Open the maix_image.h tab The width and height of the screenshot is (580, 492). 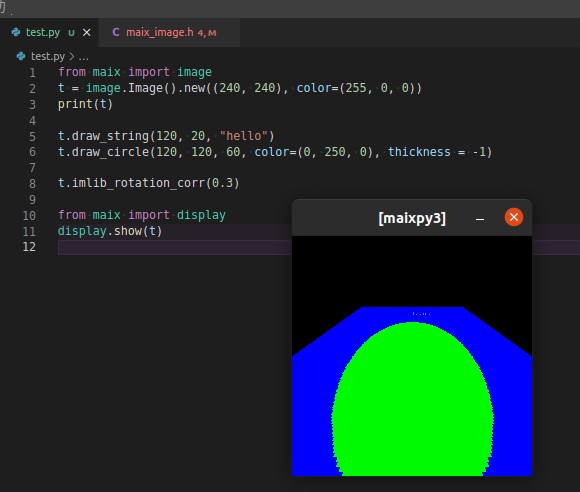170,33
